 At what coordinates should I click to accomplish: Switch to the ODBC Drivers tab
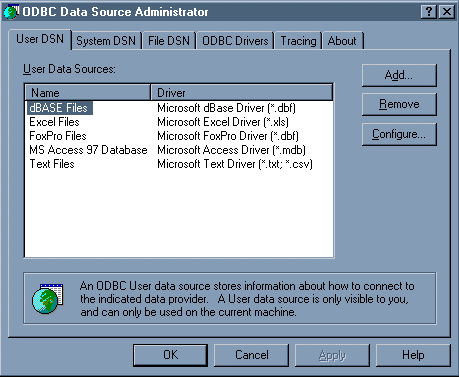235,41
